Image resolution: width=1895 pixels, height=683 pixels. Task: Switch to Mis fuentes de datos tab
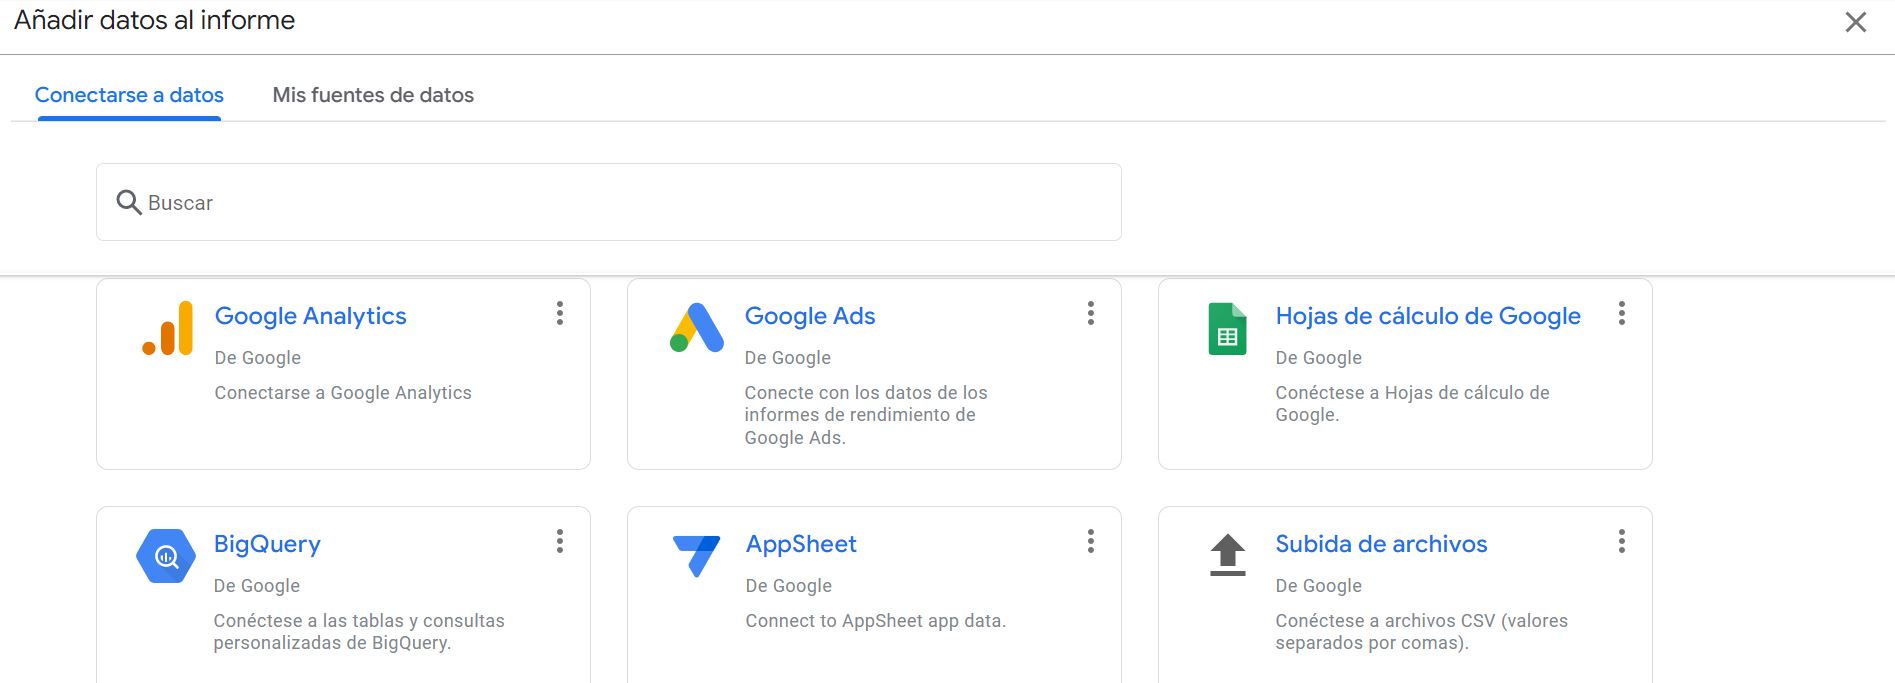(x=373, y=95)
